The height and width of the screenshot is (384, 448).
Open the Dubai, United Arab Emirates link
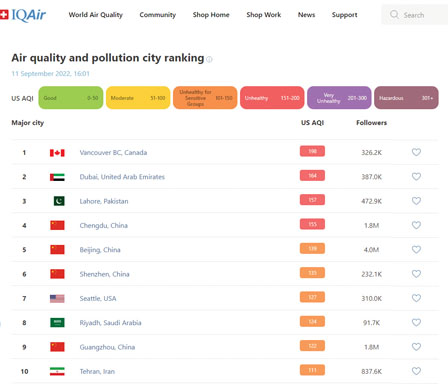(x=122, y=177)
